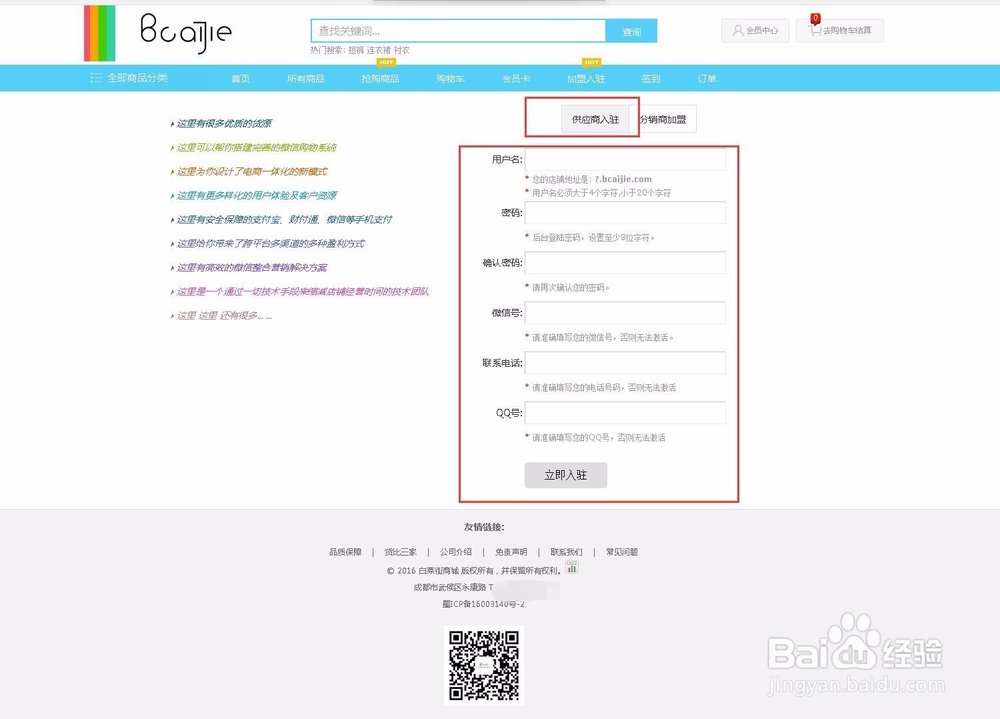The width and height of the screenshot is (1000, 719).
Task: Click the red cart count badge
Action: pos(815,18)
